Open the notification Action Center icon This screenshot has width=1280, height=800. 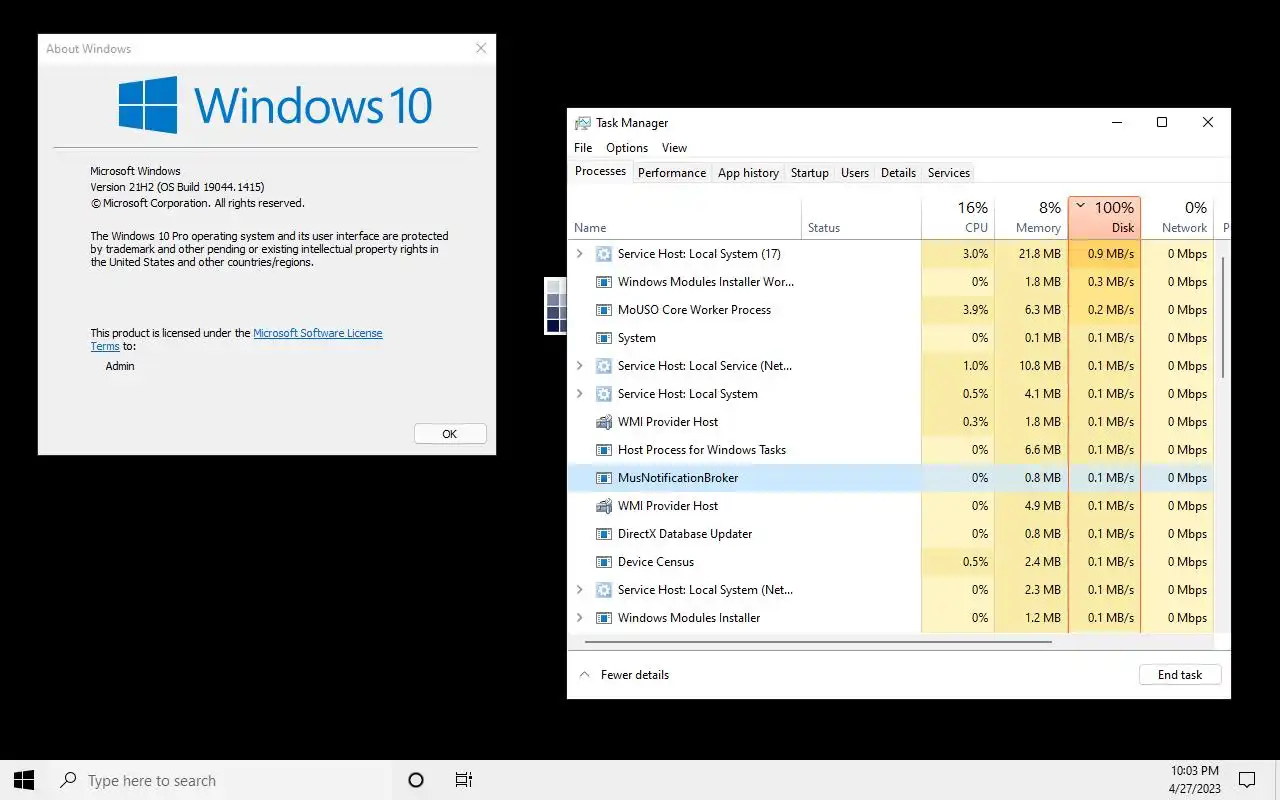pos(1247,780)
